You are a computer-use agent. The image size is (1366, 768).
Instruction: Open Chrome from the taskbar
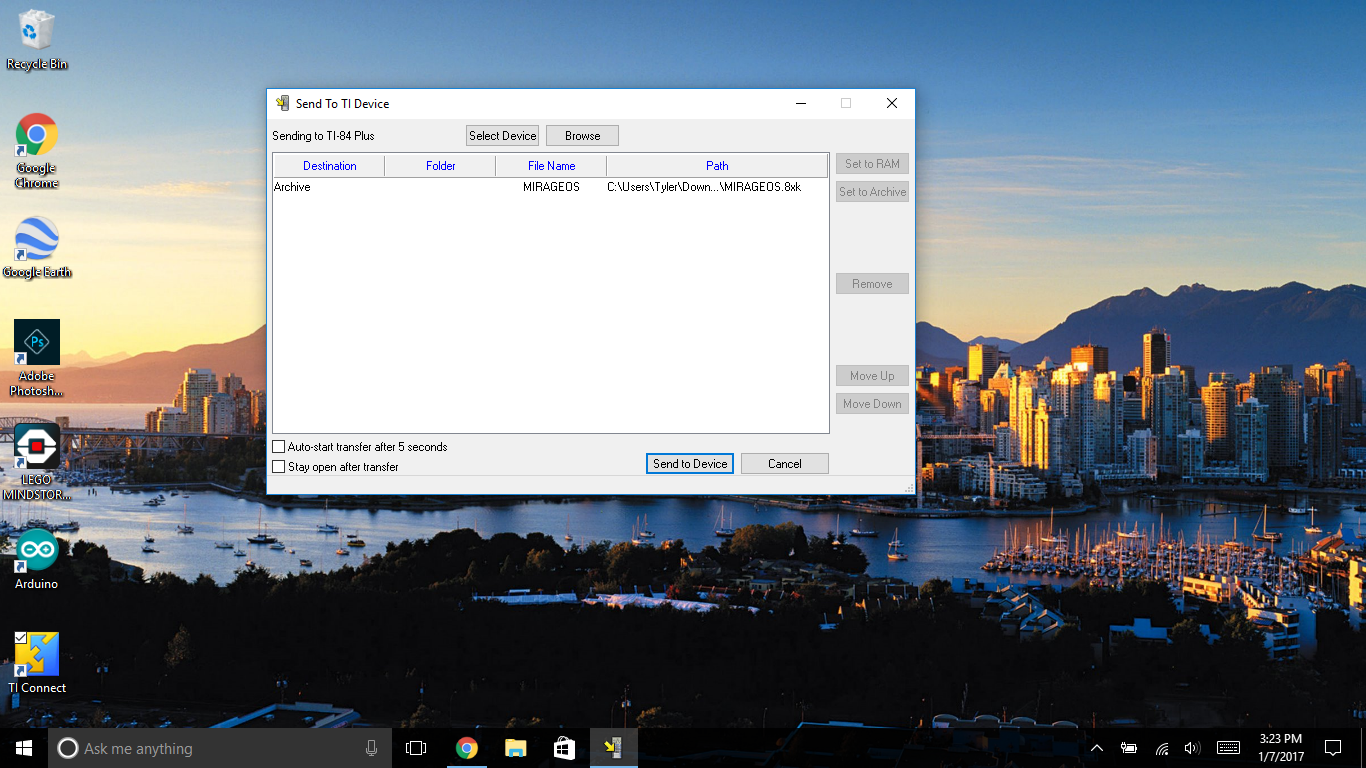coord(466,748)
